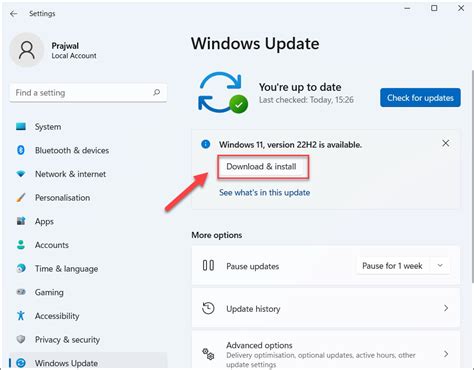The width and height of the screenshot is (474, 370).
Task: Open See what's in this update link
Action: click(x=264, y=193)
